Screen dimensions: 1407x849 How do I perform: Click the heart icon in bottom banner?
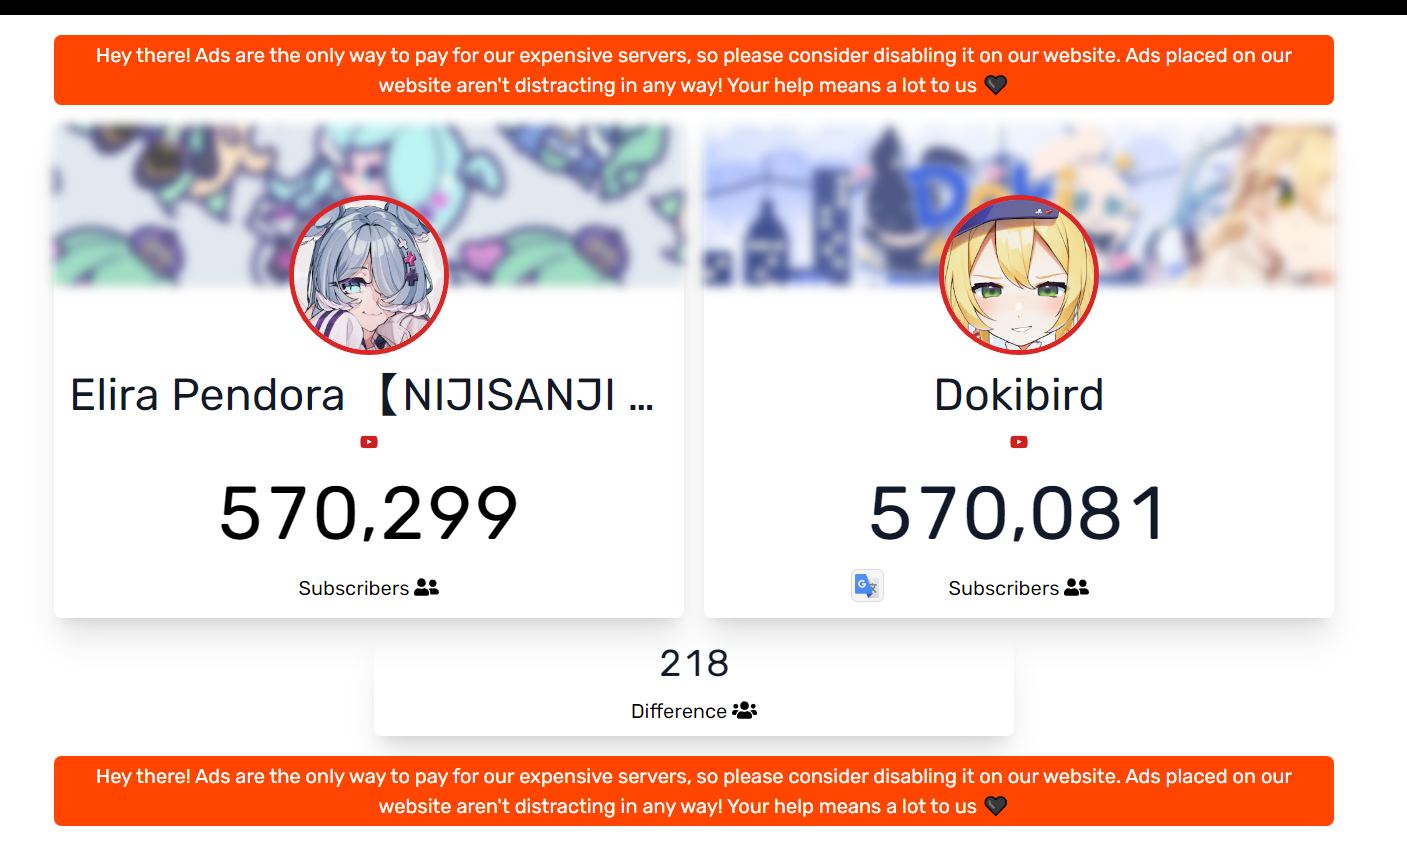tap(995, 806)
